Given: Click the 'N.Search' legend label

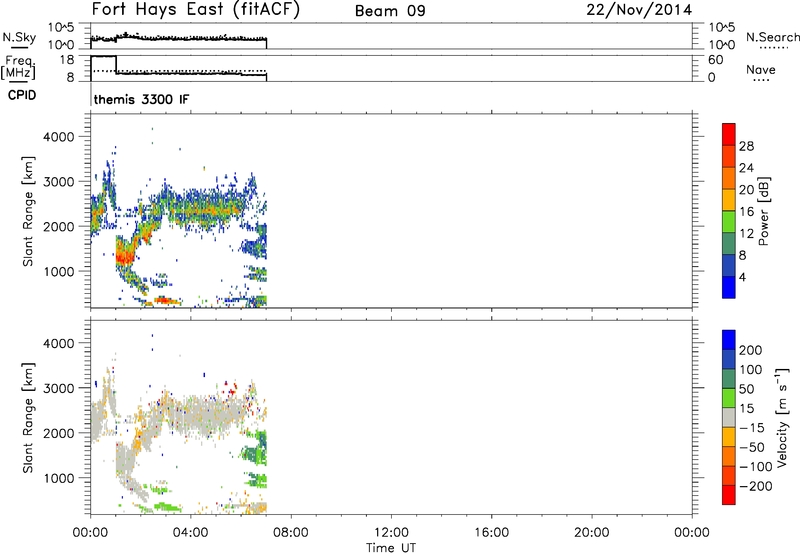Looking at the screenshot, I should click(x=772, y=37).
